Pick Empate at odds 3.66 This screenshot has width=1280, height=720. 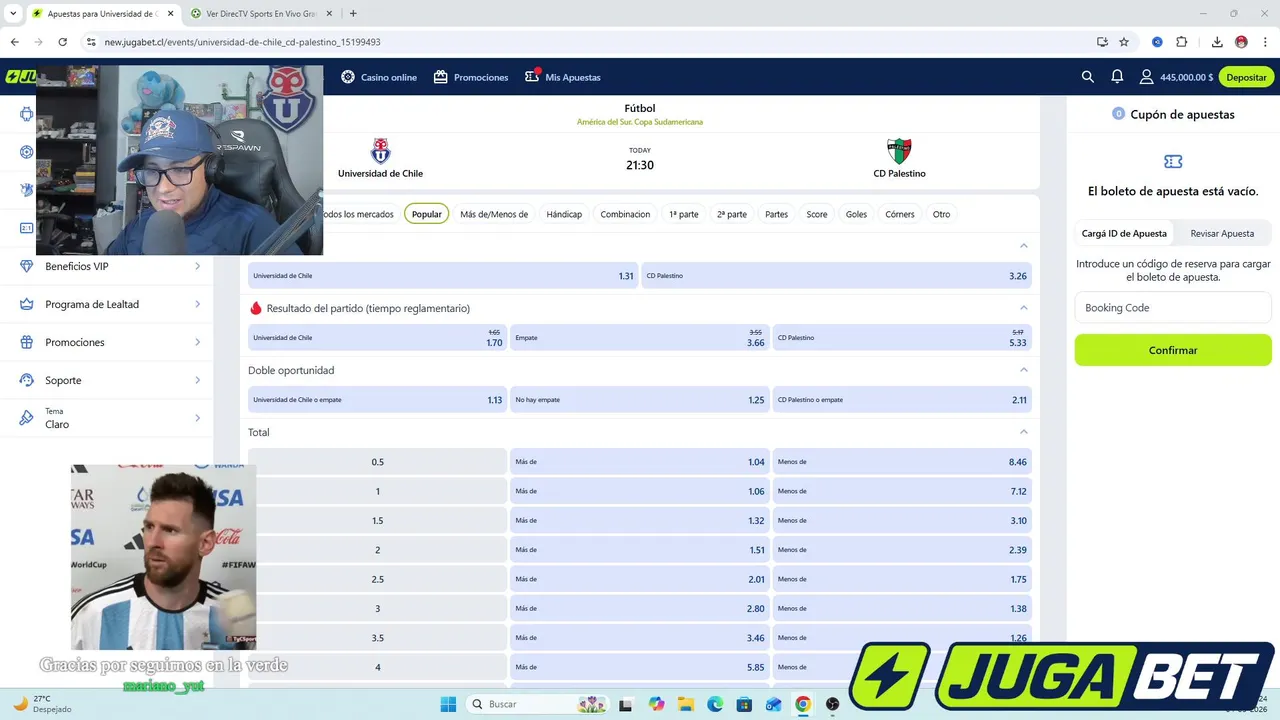tap(639, 338)
